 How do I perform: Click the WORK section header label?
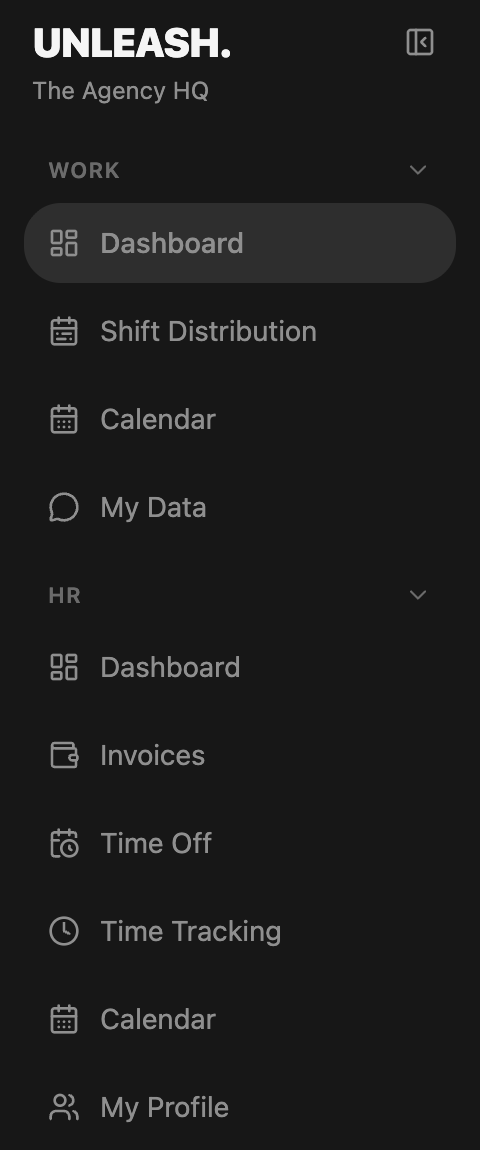(x=84, y=170)
